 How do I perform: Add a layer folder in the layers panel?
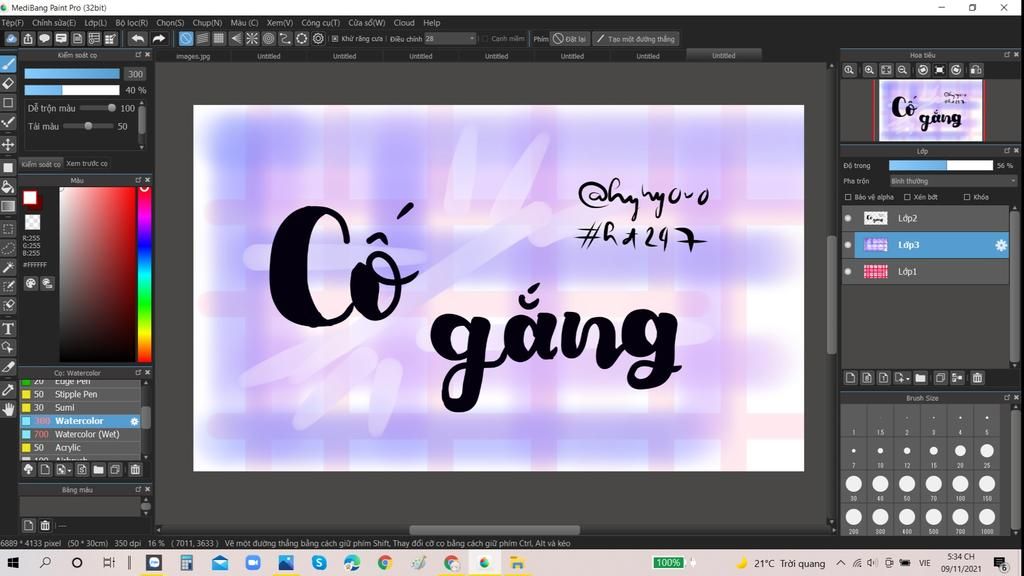pyautogui.click(x=920, y=377)
